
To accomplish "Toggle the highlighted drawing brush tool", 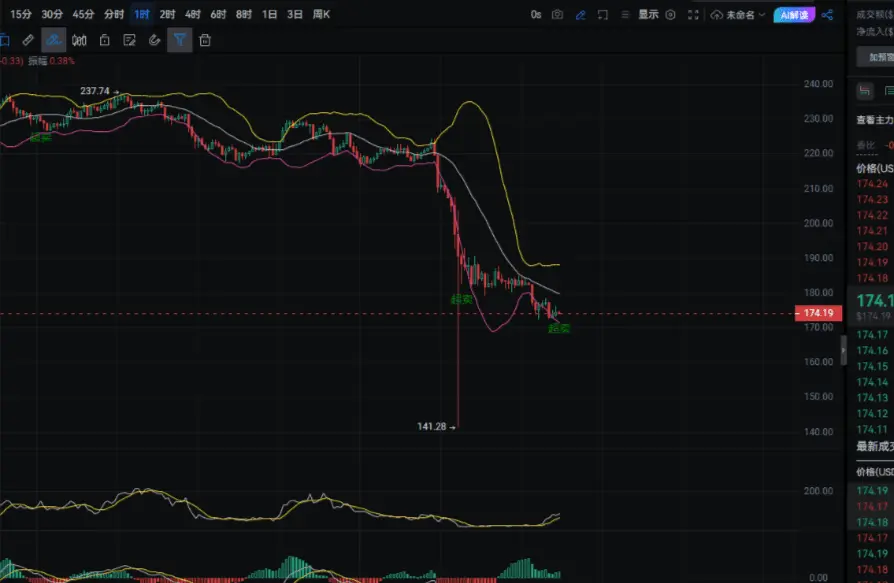I will tap(54, 40).
